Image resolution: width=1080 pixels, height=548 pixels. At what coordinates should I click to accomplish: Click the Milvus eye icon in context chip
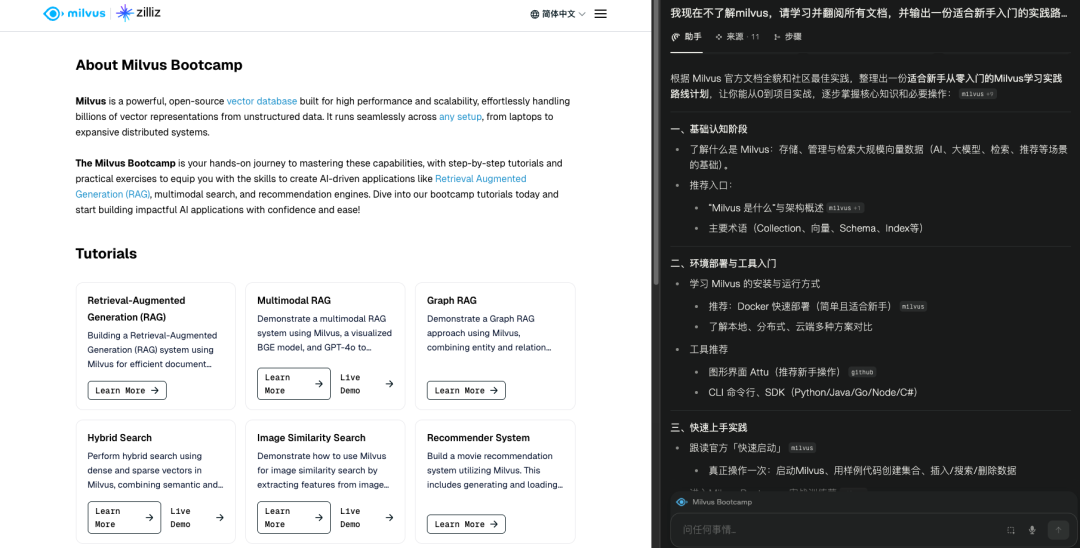pos(681,503)
